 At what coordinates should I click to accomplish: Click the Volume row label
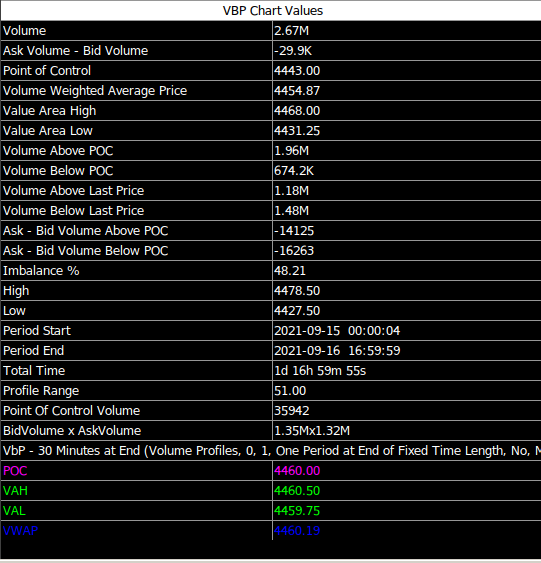[24, 31]
